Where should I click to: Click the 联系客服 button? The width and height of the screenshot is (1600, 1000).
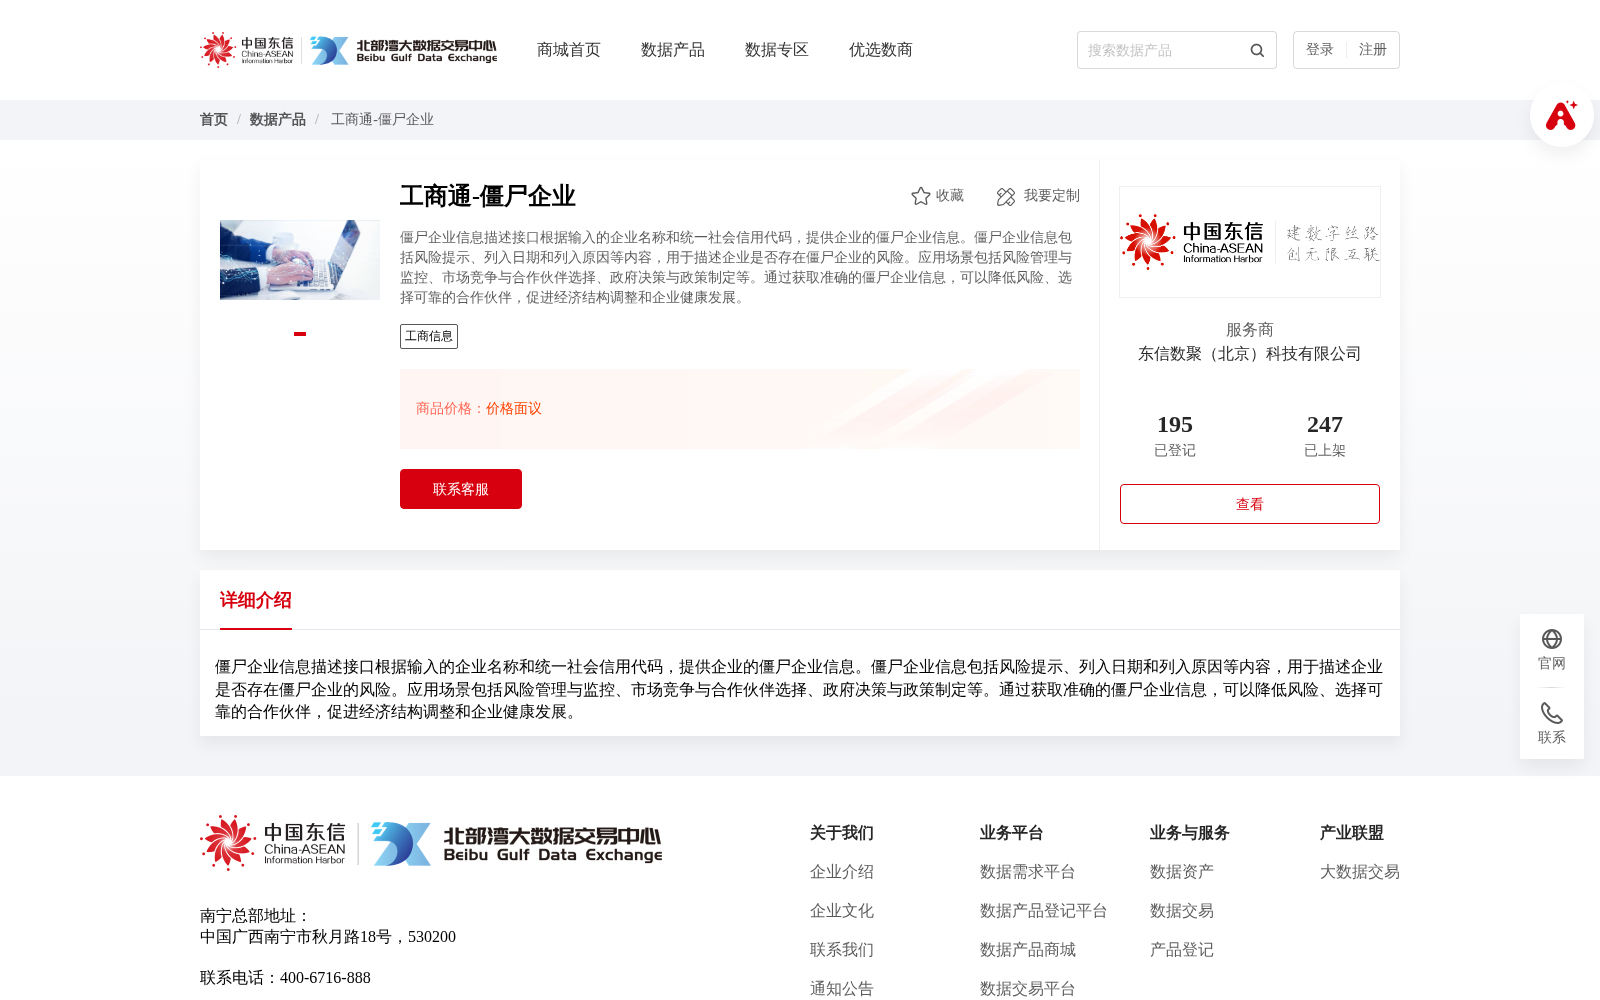[x=461, y=489]
